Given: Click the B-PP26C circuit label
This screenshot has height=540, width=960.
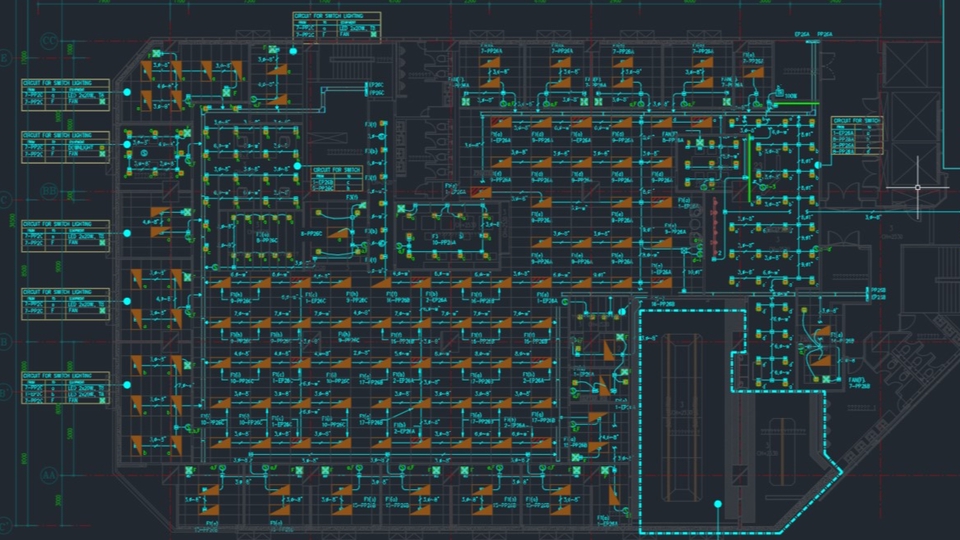Looking at the screenshot, I should coord(311,233).
